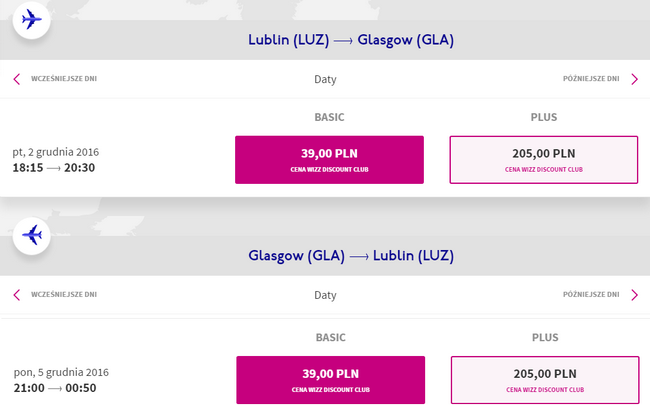Click left chevron arrow for Lublin–Glasgow dates
The height and width of the screenshot is (405, 650).
point(17,79)
